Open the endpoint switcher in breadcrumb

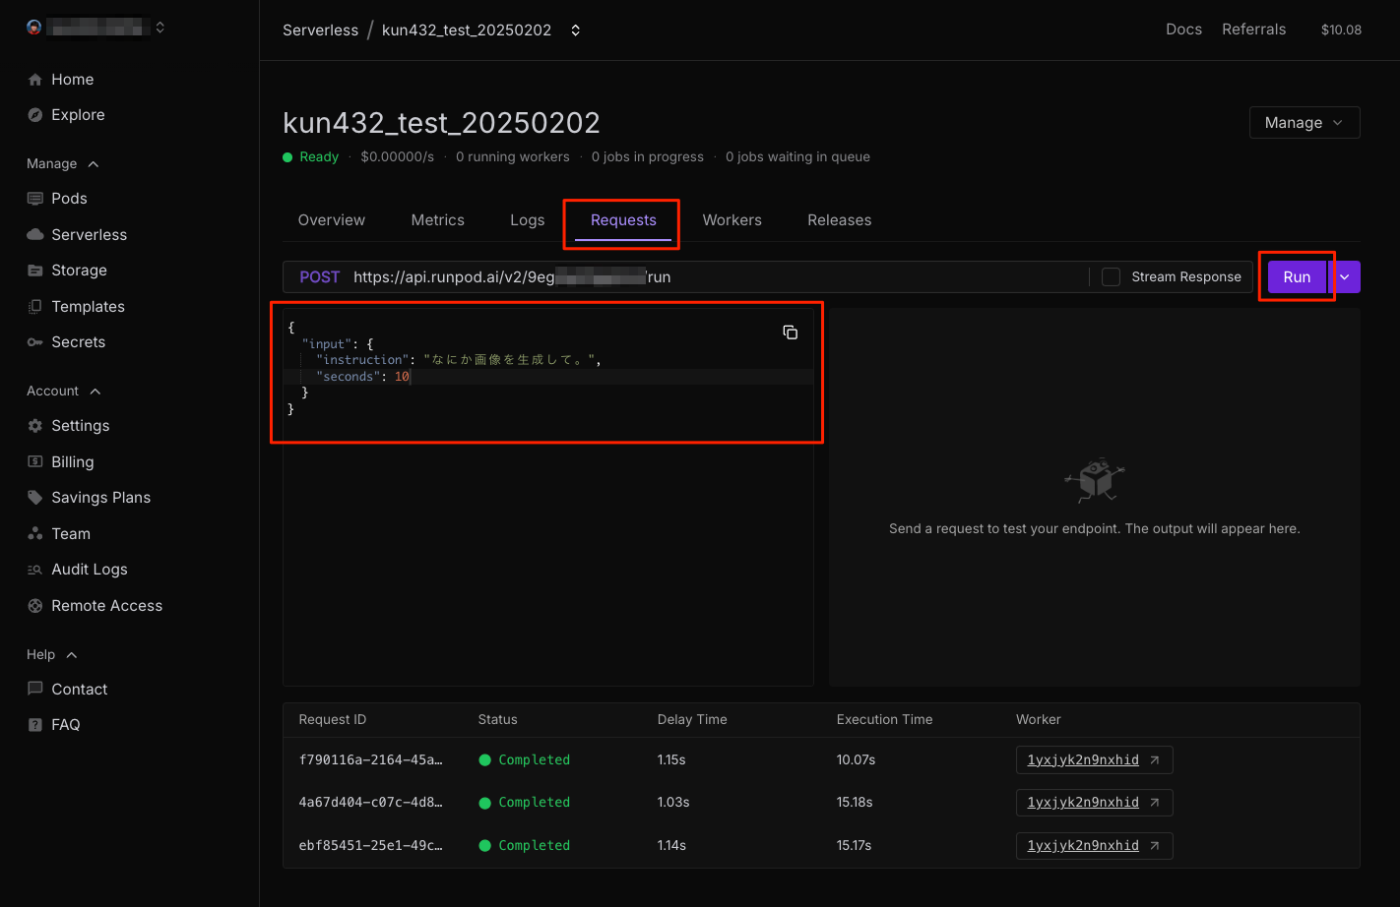tap(575, 30)
